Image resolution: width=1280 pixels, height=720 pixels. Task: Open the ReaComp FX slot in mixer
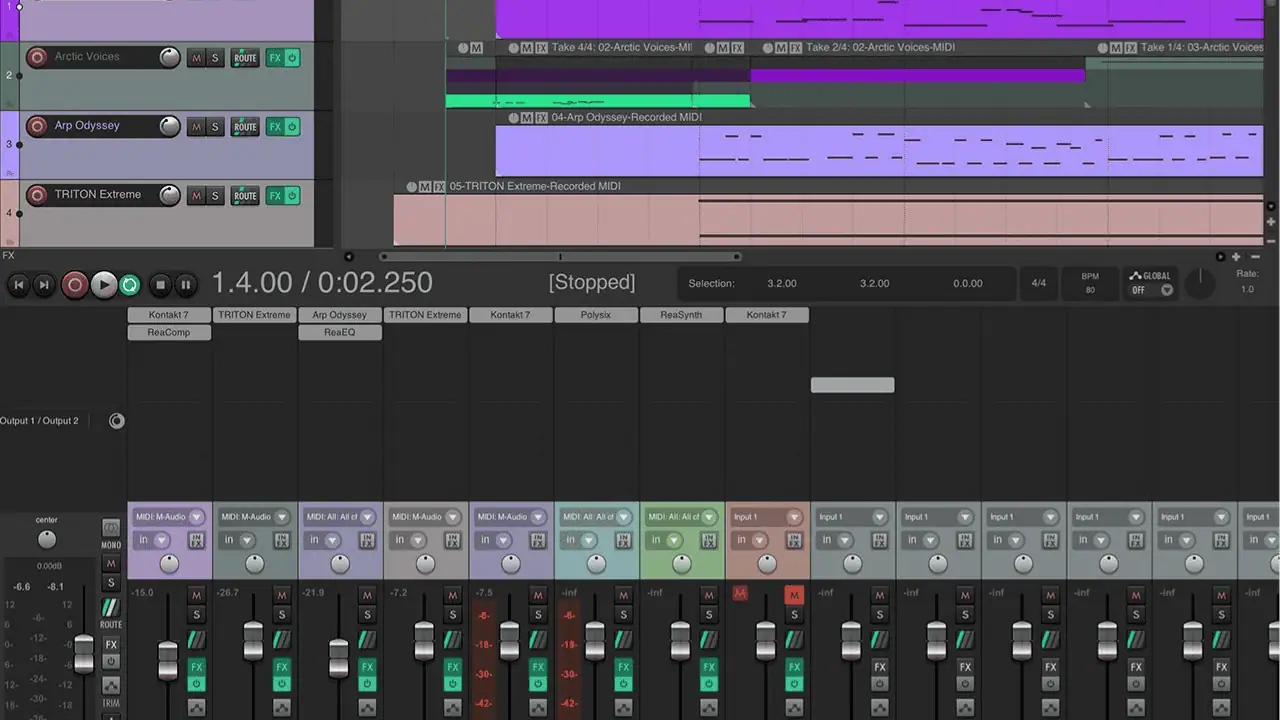pos(169,332)
